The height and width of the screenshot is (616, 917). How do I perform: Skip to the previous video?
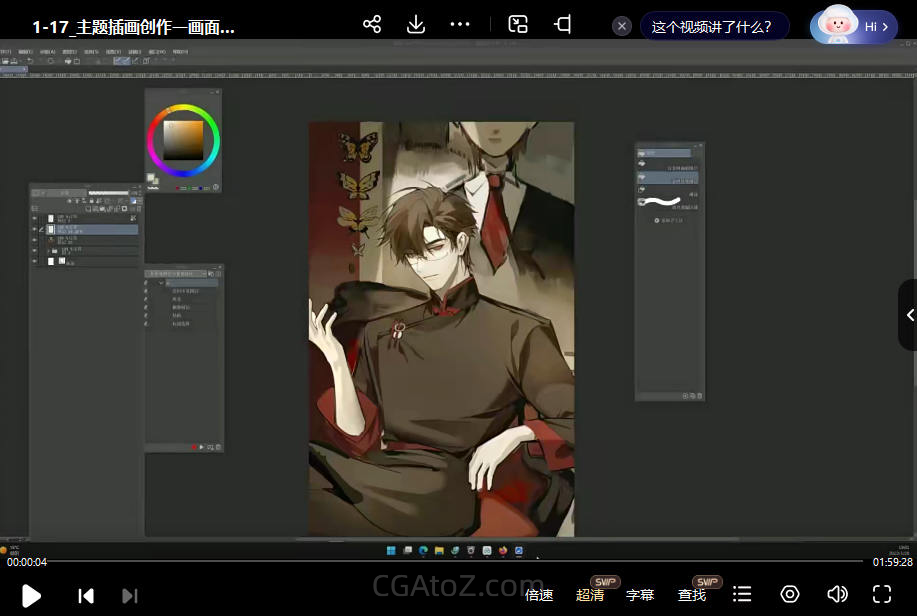(x=86, y=596)
